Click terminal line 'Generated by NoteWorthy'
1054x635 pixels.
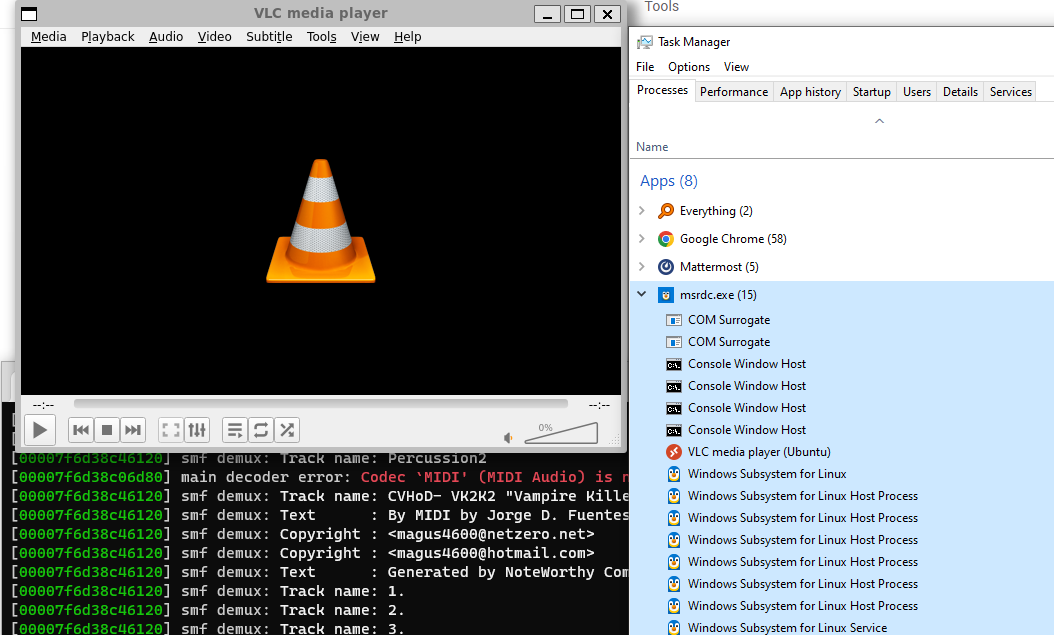320,572
